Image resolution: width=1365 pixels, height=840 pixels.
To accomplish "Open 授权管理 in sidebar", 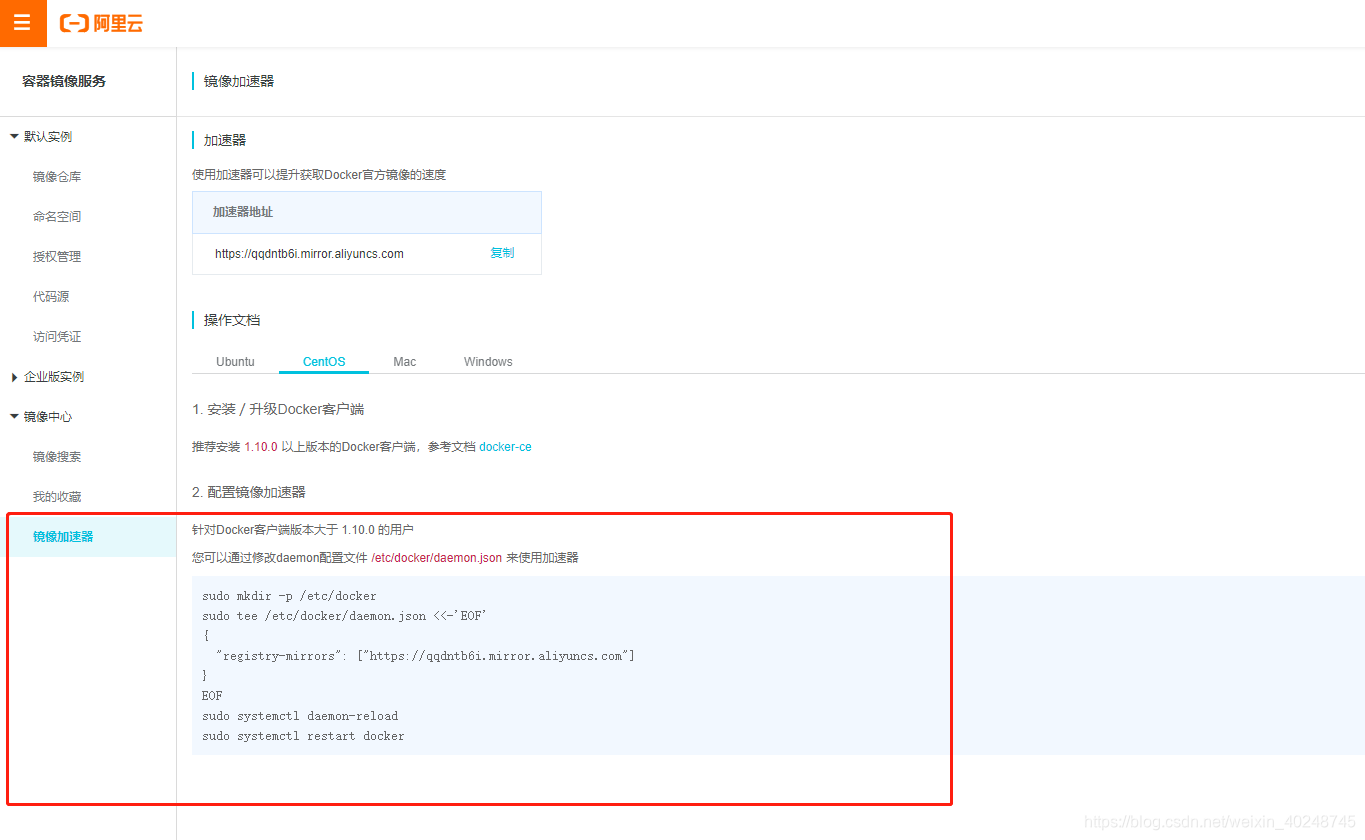I will (57, 257).
